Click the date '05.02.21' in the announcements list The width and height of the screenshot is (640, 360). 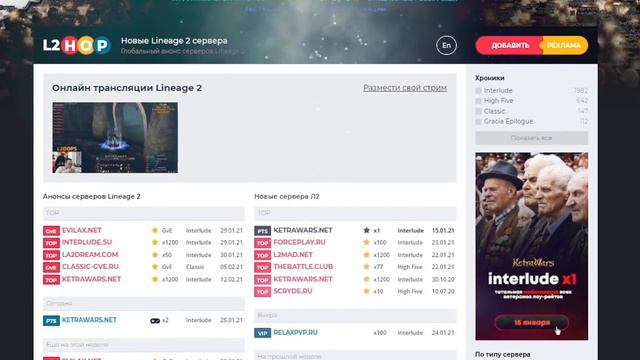(231, 267)
